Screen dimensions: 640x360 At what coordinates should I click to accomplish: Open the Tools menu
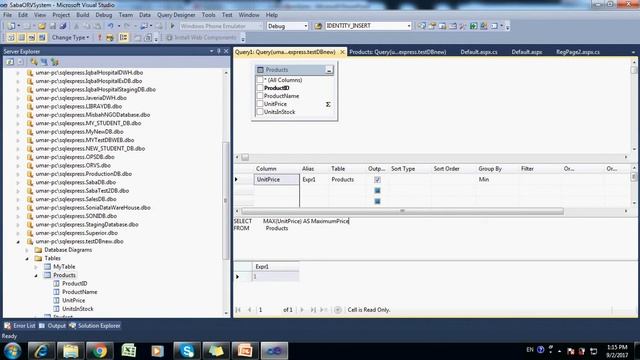coord(208,15)
